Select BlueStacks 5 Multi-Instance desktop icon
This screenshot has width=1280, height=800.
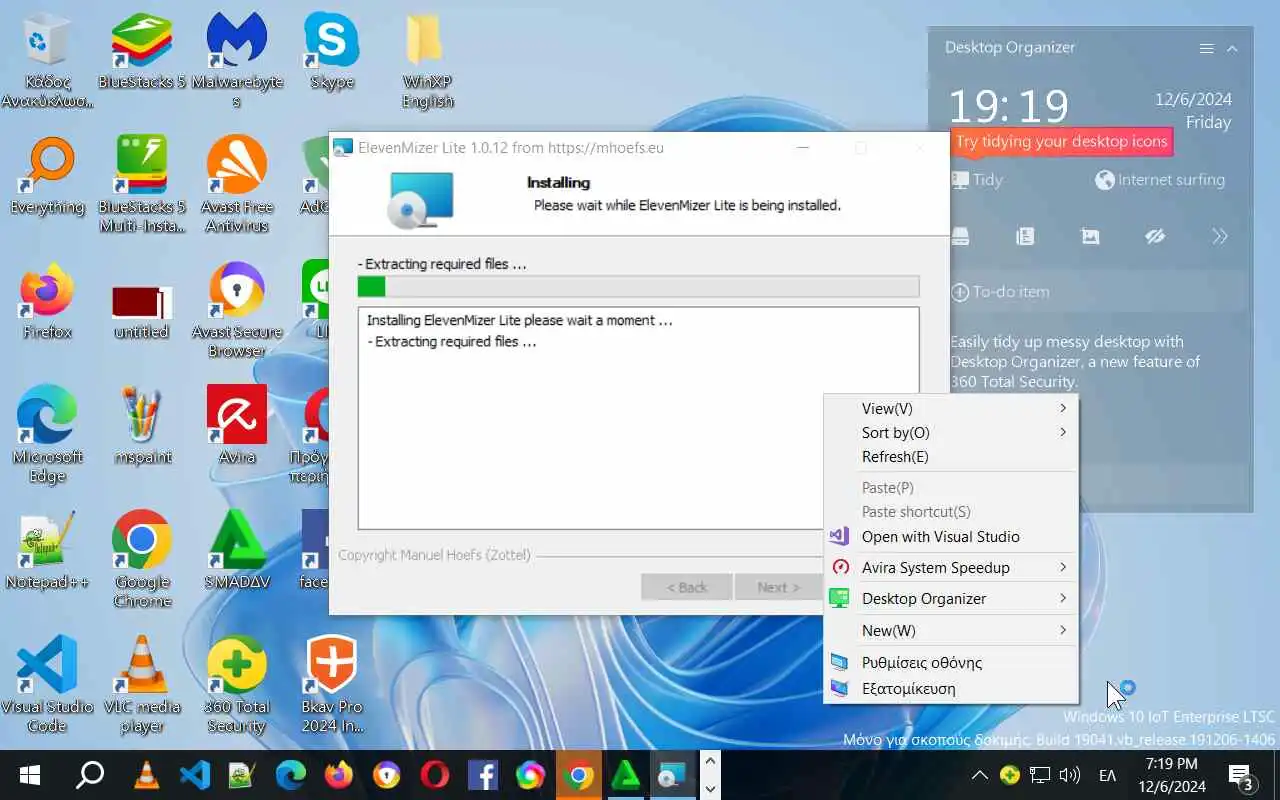[142, 185]
